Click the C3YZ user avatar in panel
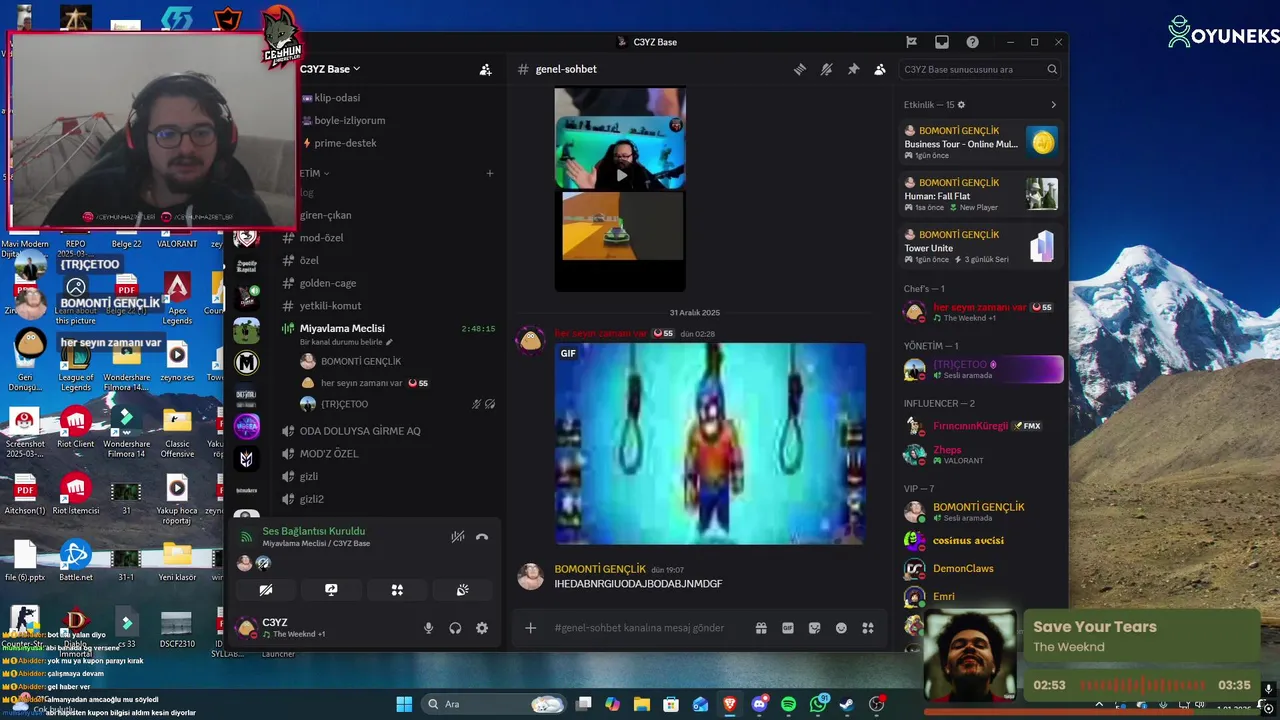 (x=246, y=628)
